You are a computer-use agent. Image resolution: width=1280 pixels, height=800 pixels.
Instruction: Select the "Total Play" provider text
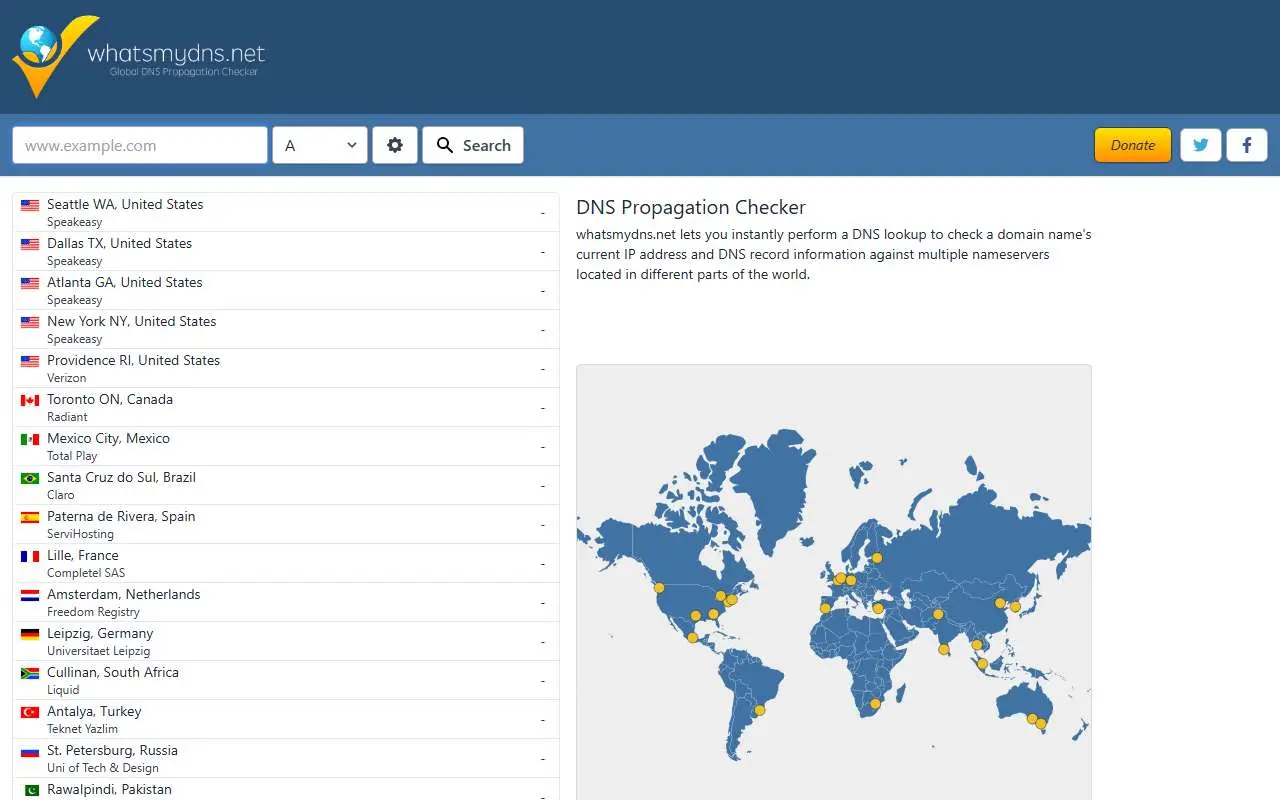[72, 456]
